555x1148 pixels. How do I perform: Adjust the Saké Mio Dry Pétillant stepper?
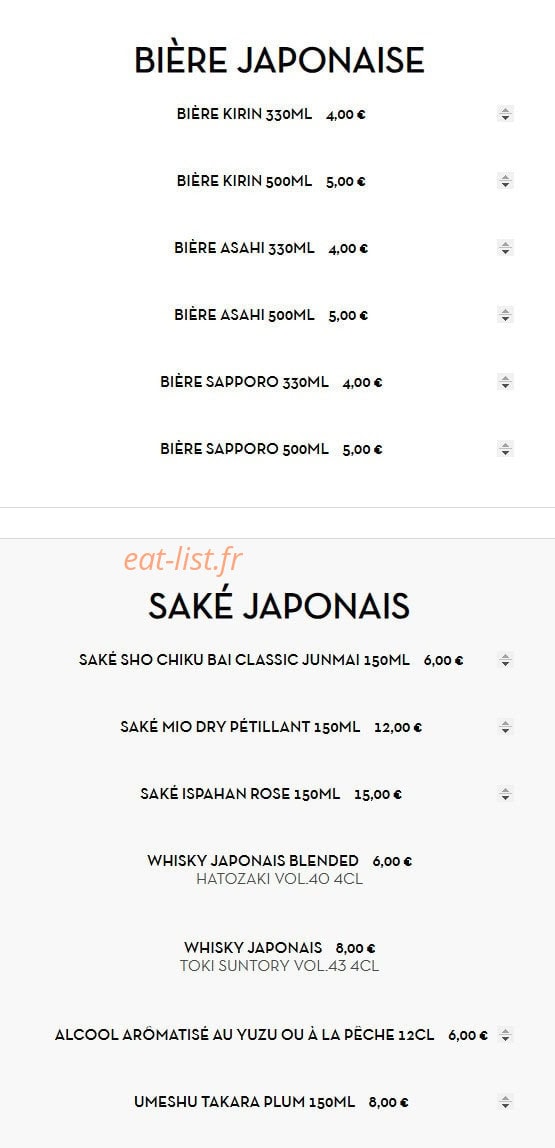tap(504, 727)
